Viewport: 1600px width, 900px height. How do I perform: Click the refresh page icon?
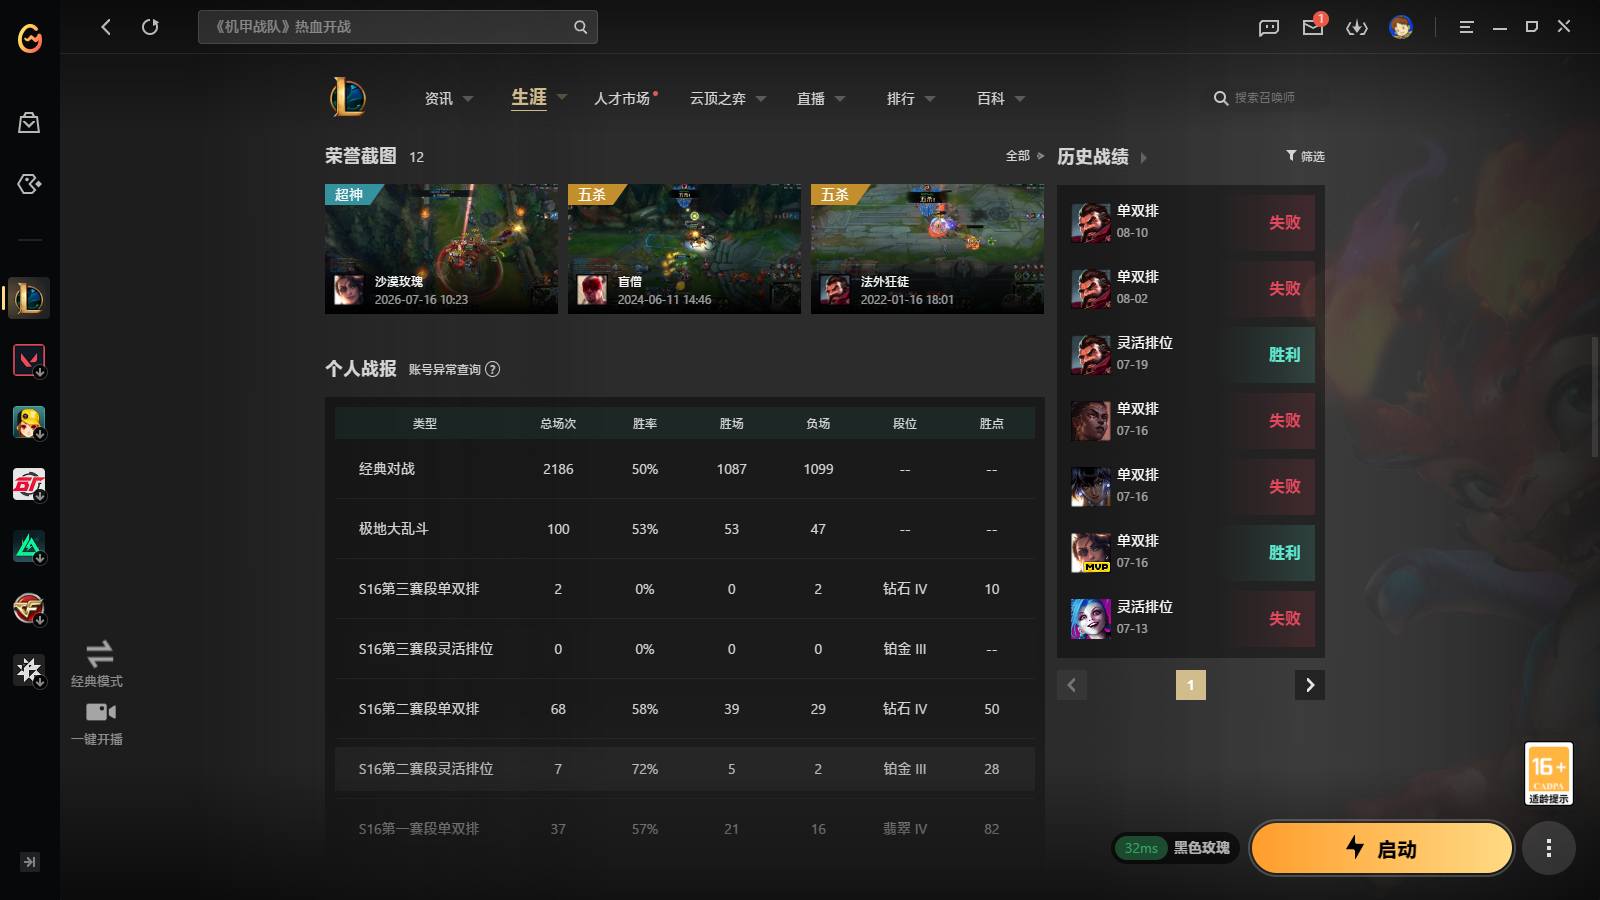(x=150, y=27)
